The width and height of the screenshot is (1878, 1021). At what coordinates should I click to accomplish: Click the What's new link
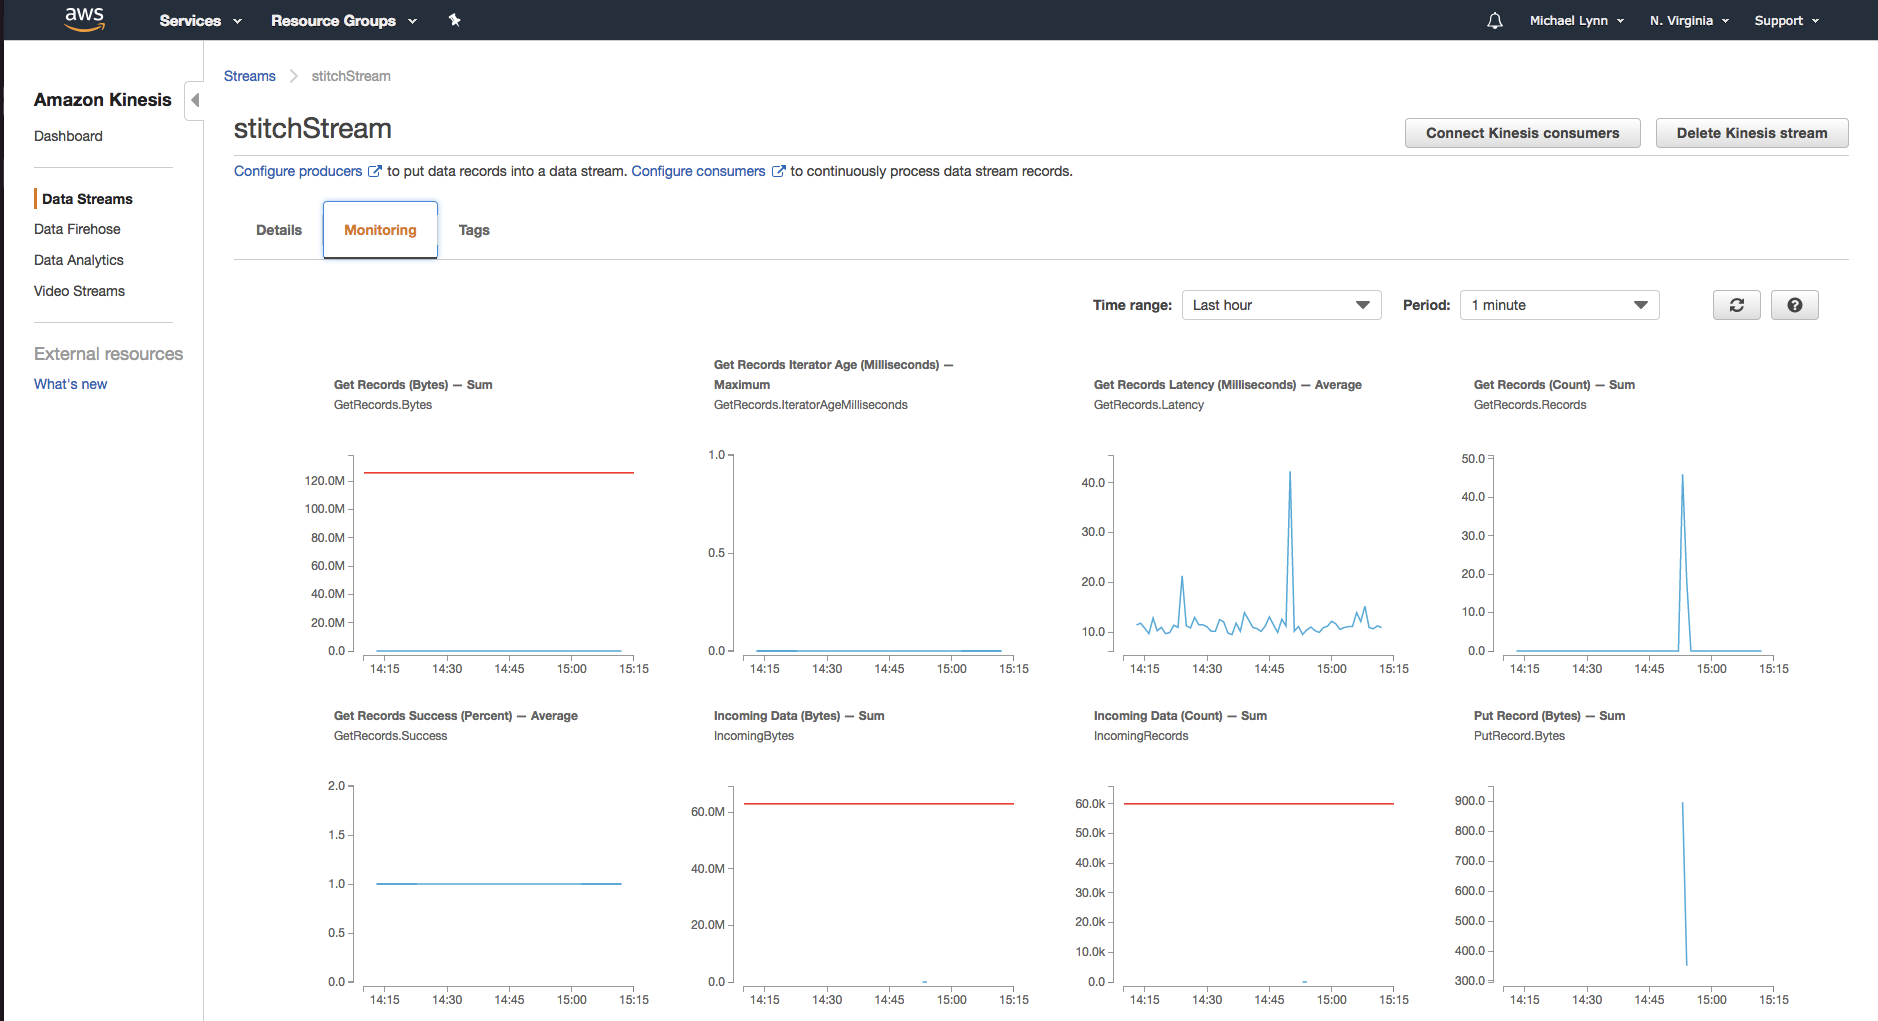point(70,384)
